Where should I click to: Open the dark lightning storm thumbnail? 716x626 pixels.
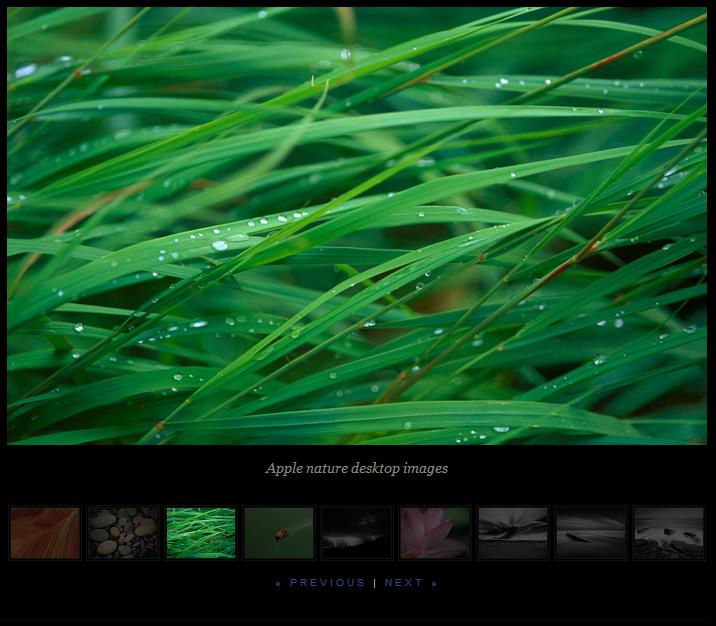click(357, 533)
